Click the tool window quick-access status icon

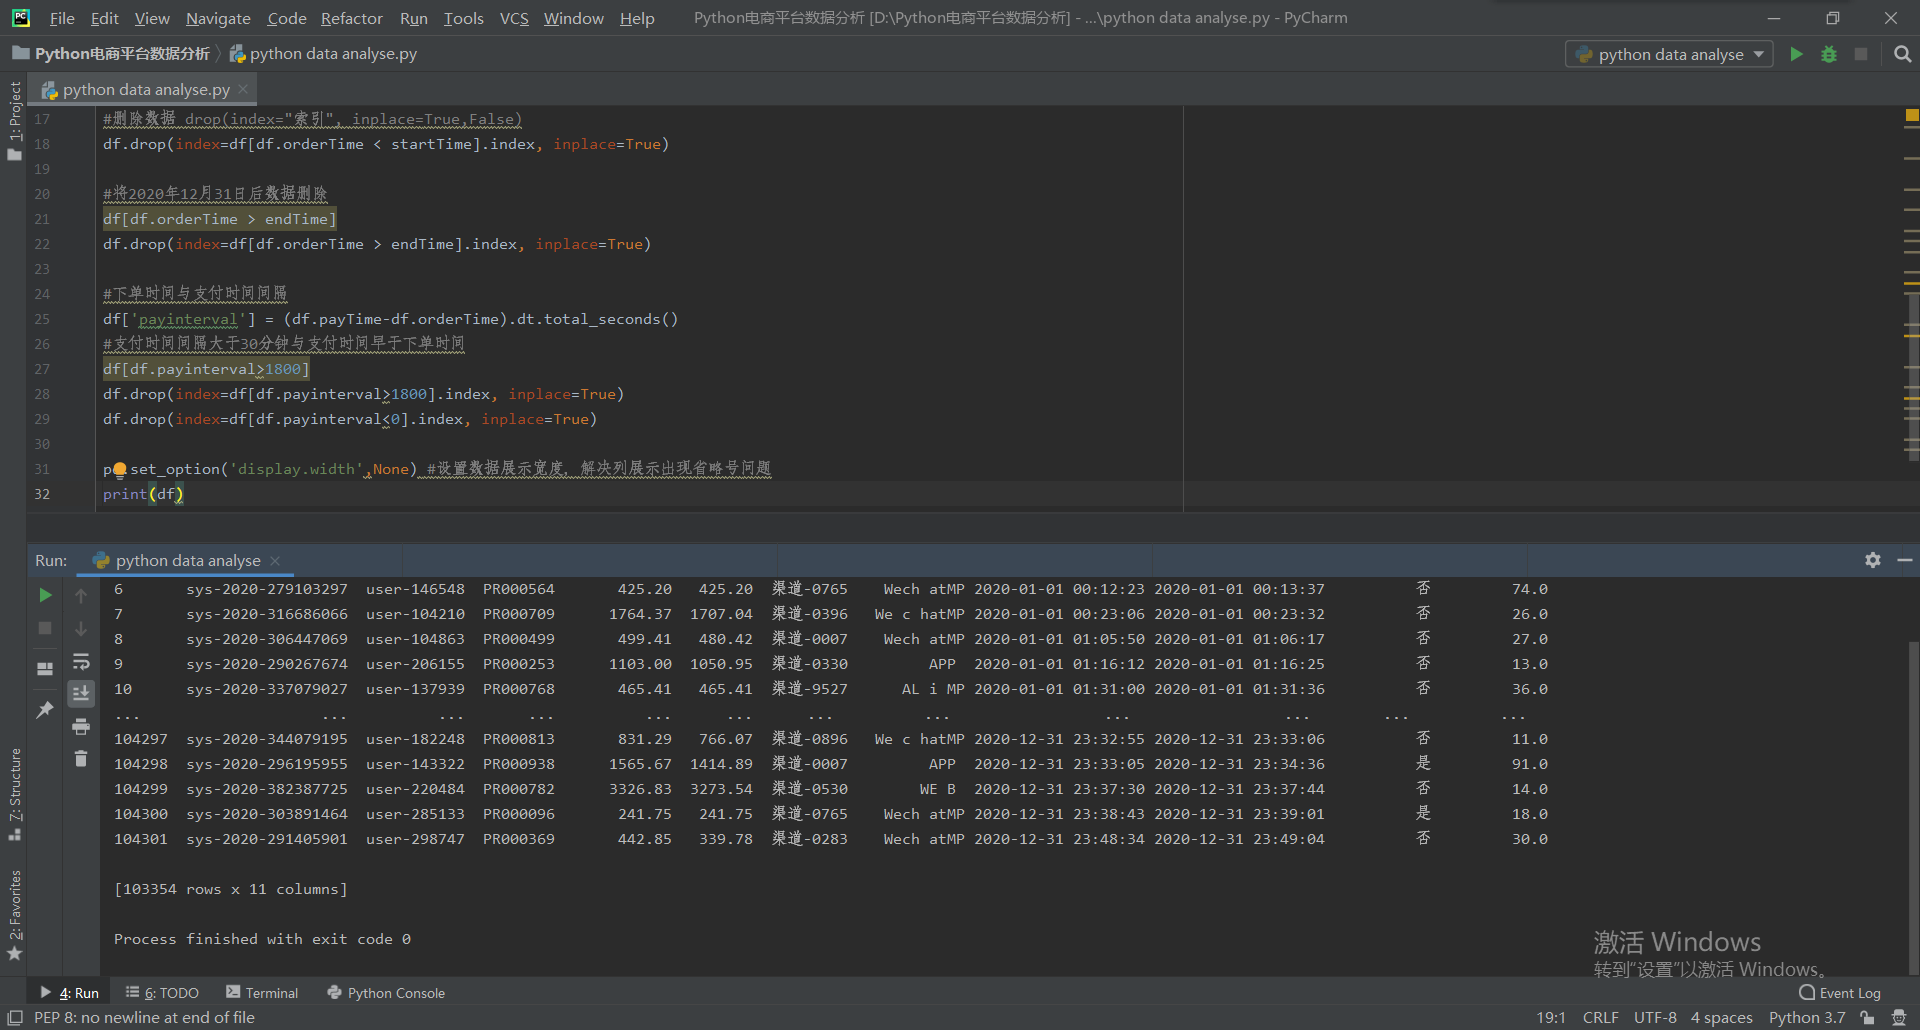[x=15, y=1017]
